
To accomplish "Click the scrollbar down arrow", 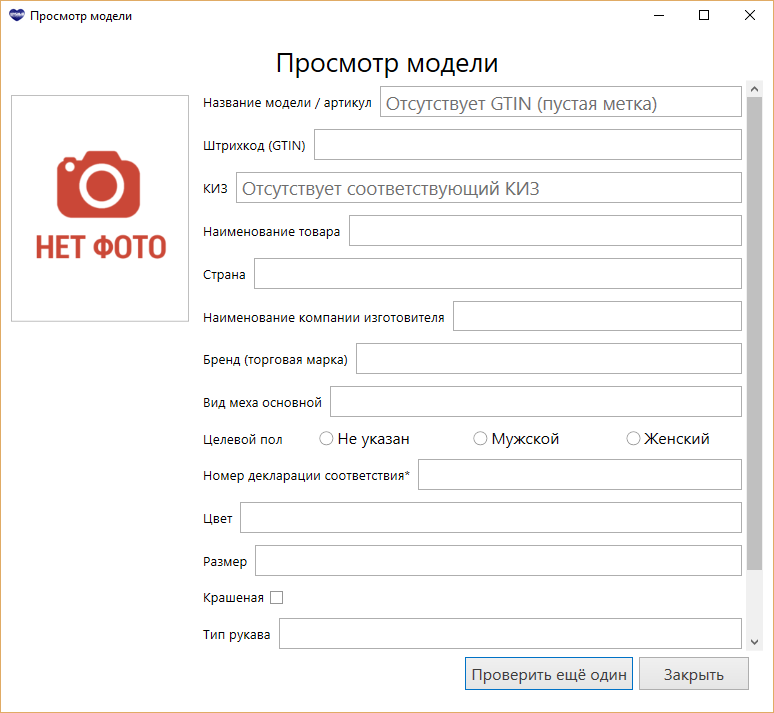I will [x=754, y=642].
